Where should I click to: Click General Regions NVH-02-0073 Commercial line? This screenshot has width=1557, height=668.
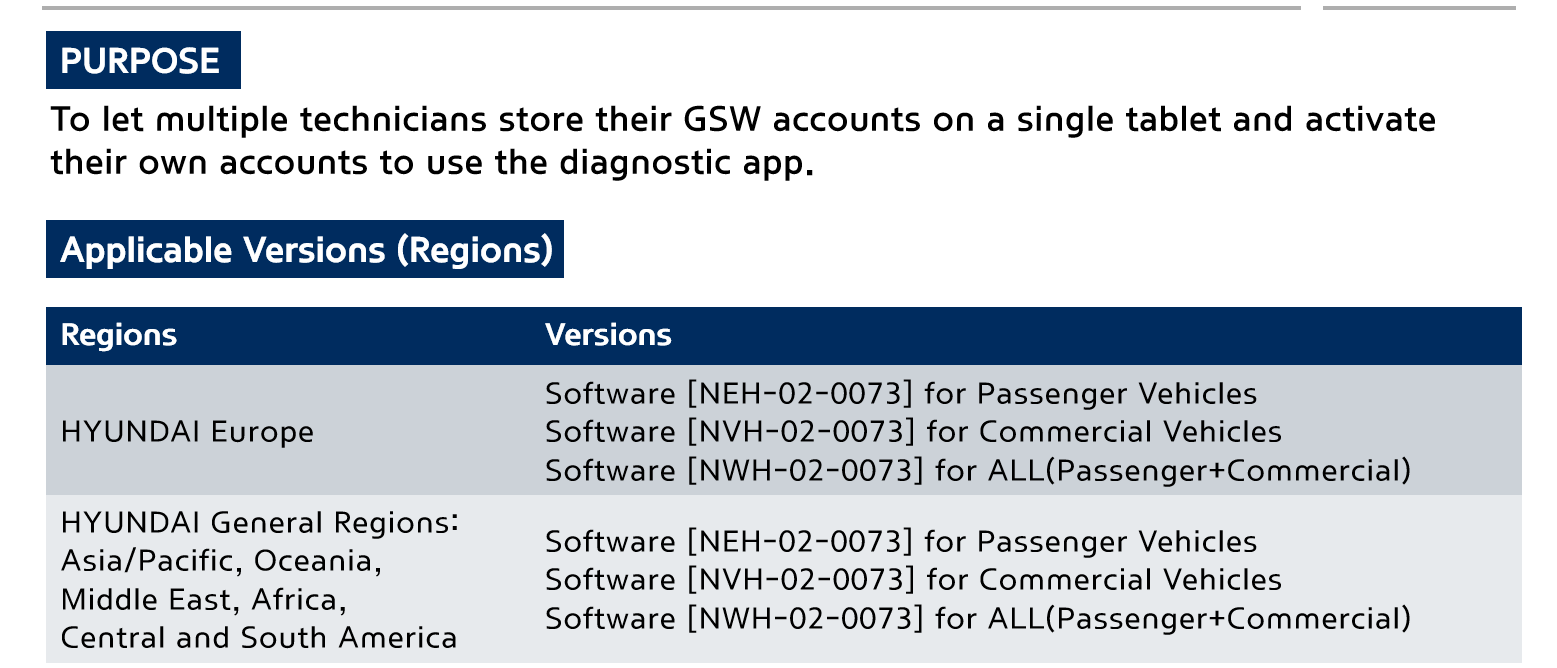tap(913, 580)
